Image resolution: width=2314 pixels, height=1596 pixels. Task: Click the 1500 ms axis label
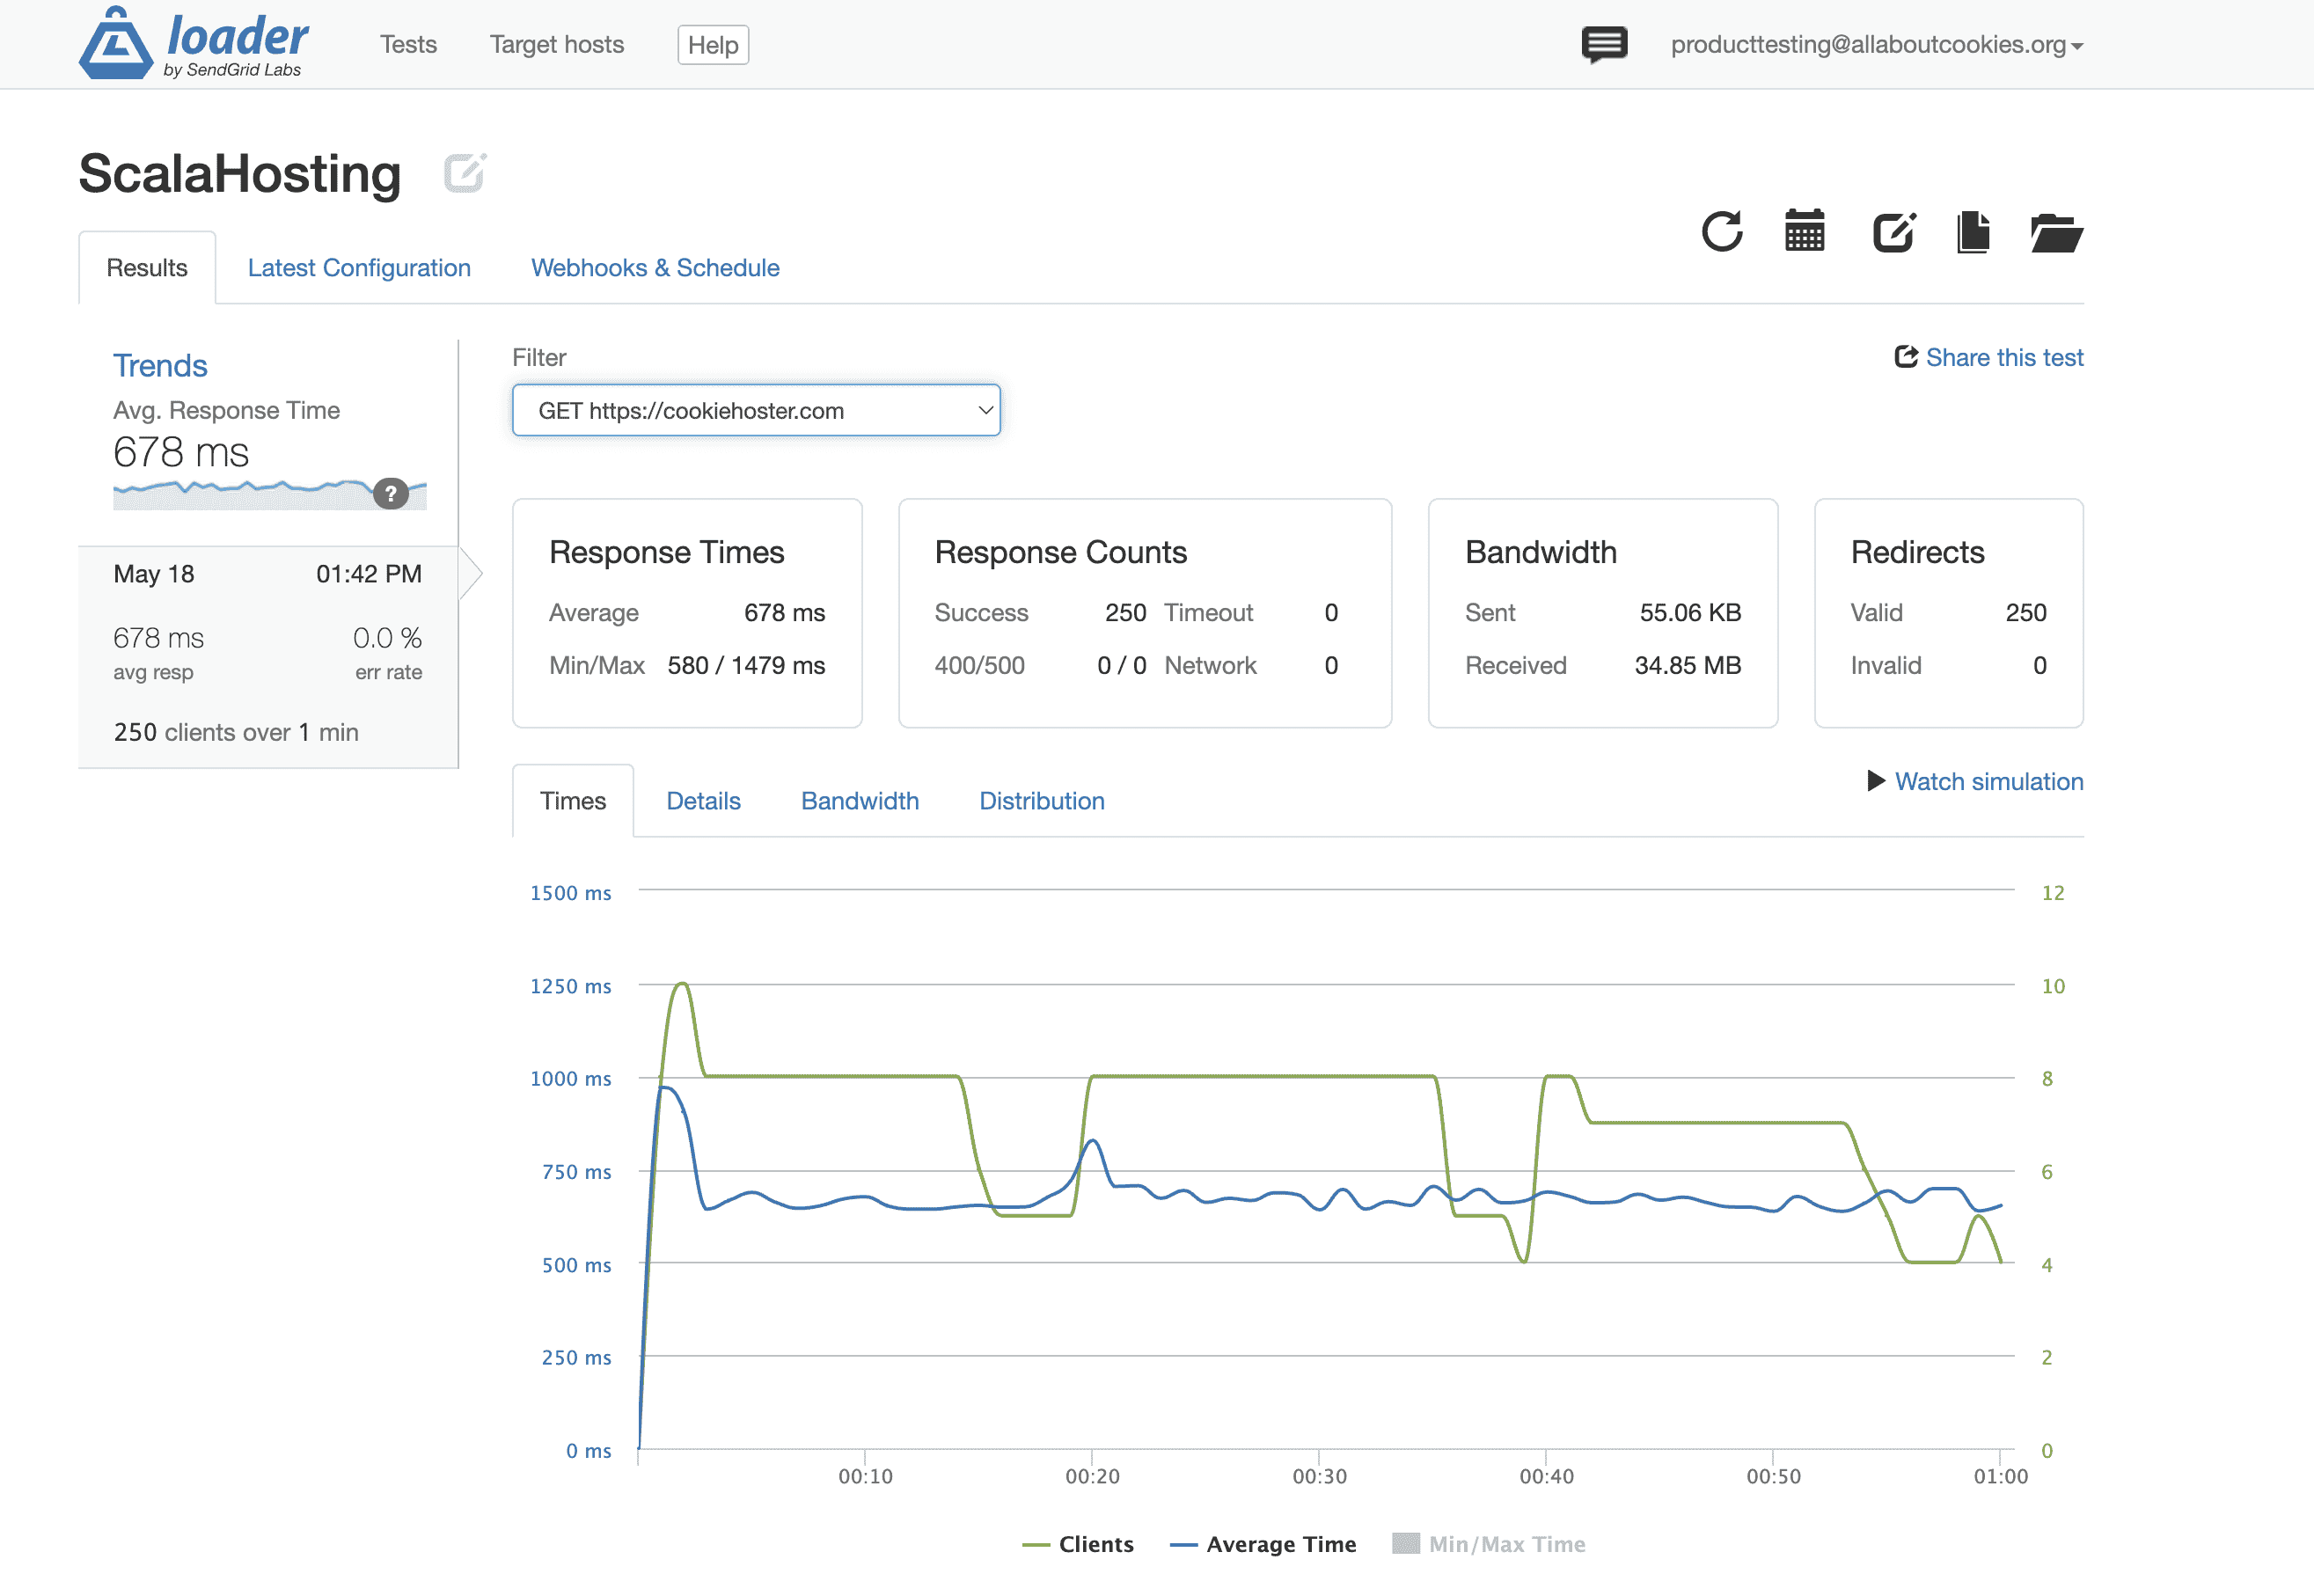click(570, 893)
